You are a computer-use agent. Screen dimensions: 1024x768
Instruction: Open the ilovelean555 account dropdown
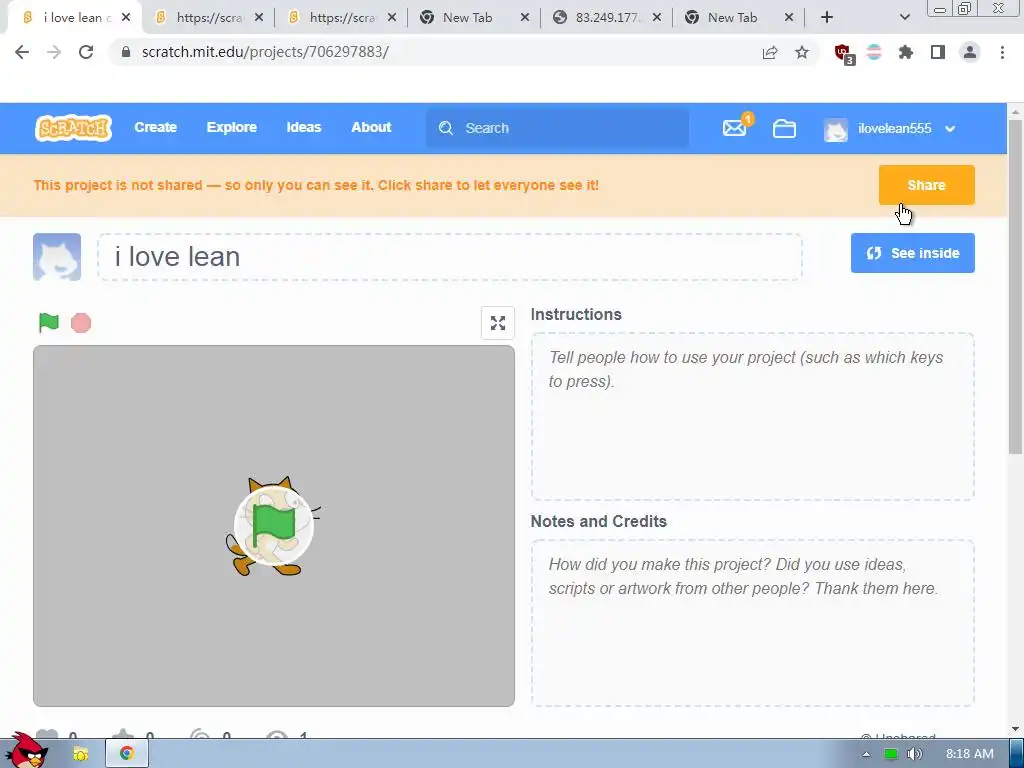(950, 129)
